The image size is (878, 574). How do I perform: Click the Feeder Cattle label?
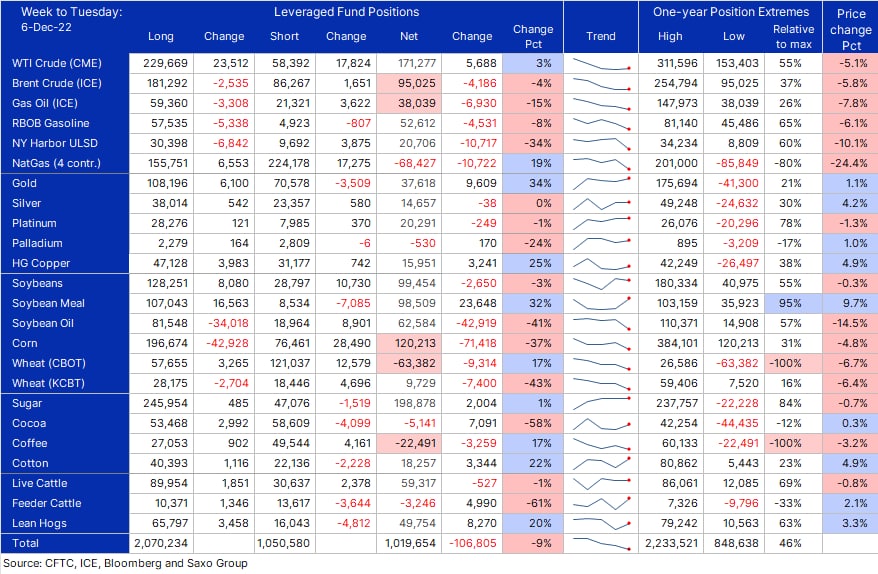pos(46,503)
